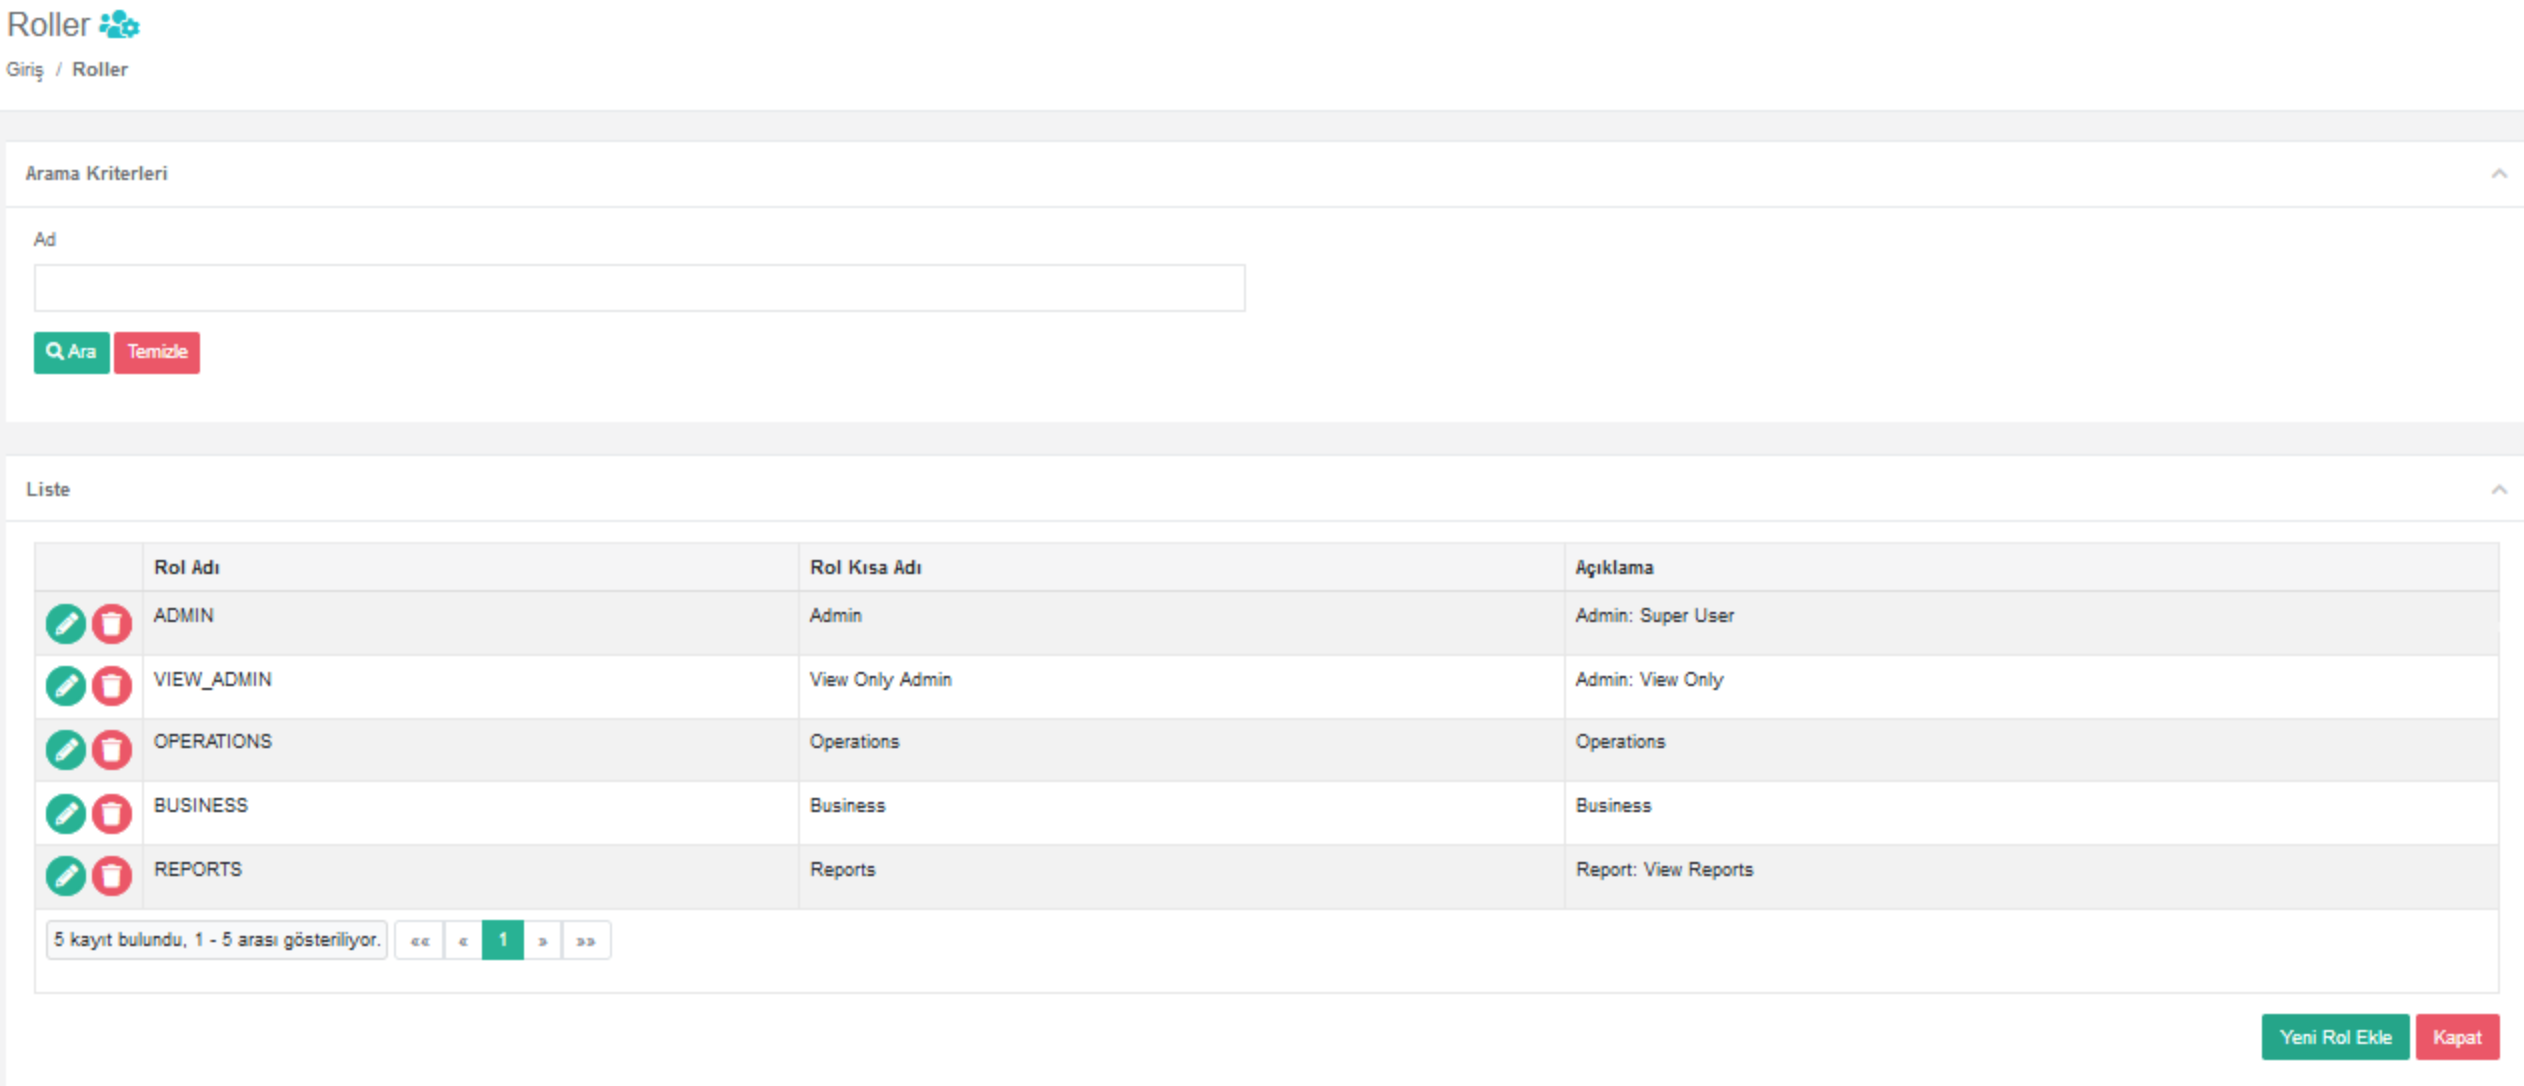Click the 'Report: View Reports' description

click(x=1664, y=870)
